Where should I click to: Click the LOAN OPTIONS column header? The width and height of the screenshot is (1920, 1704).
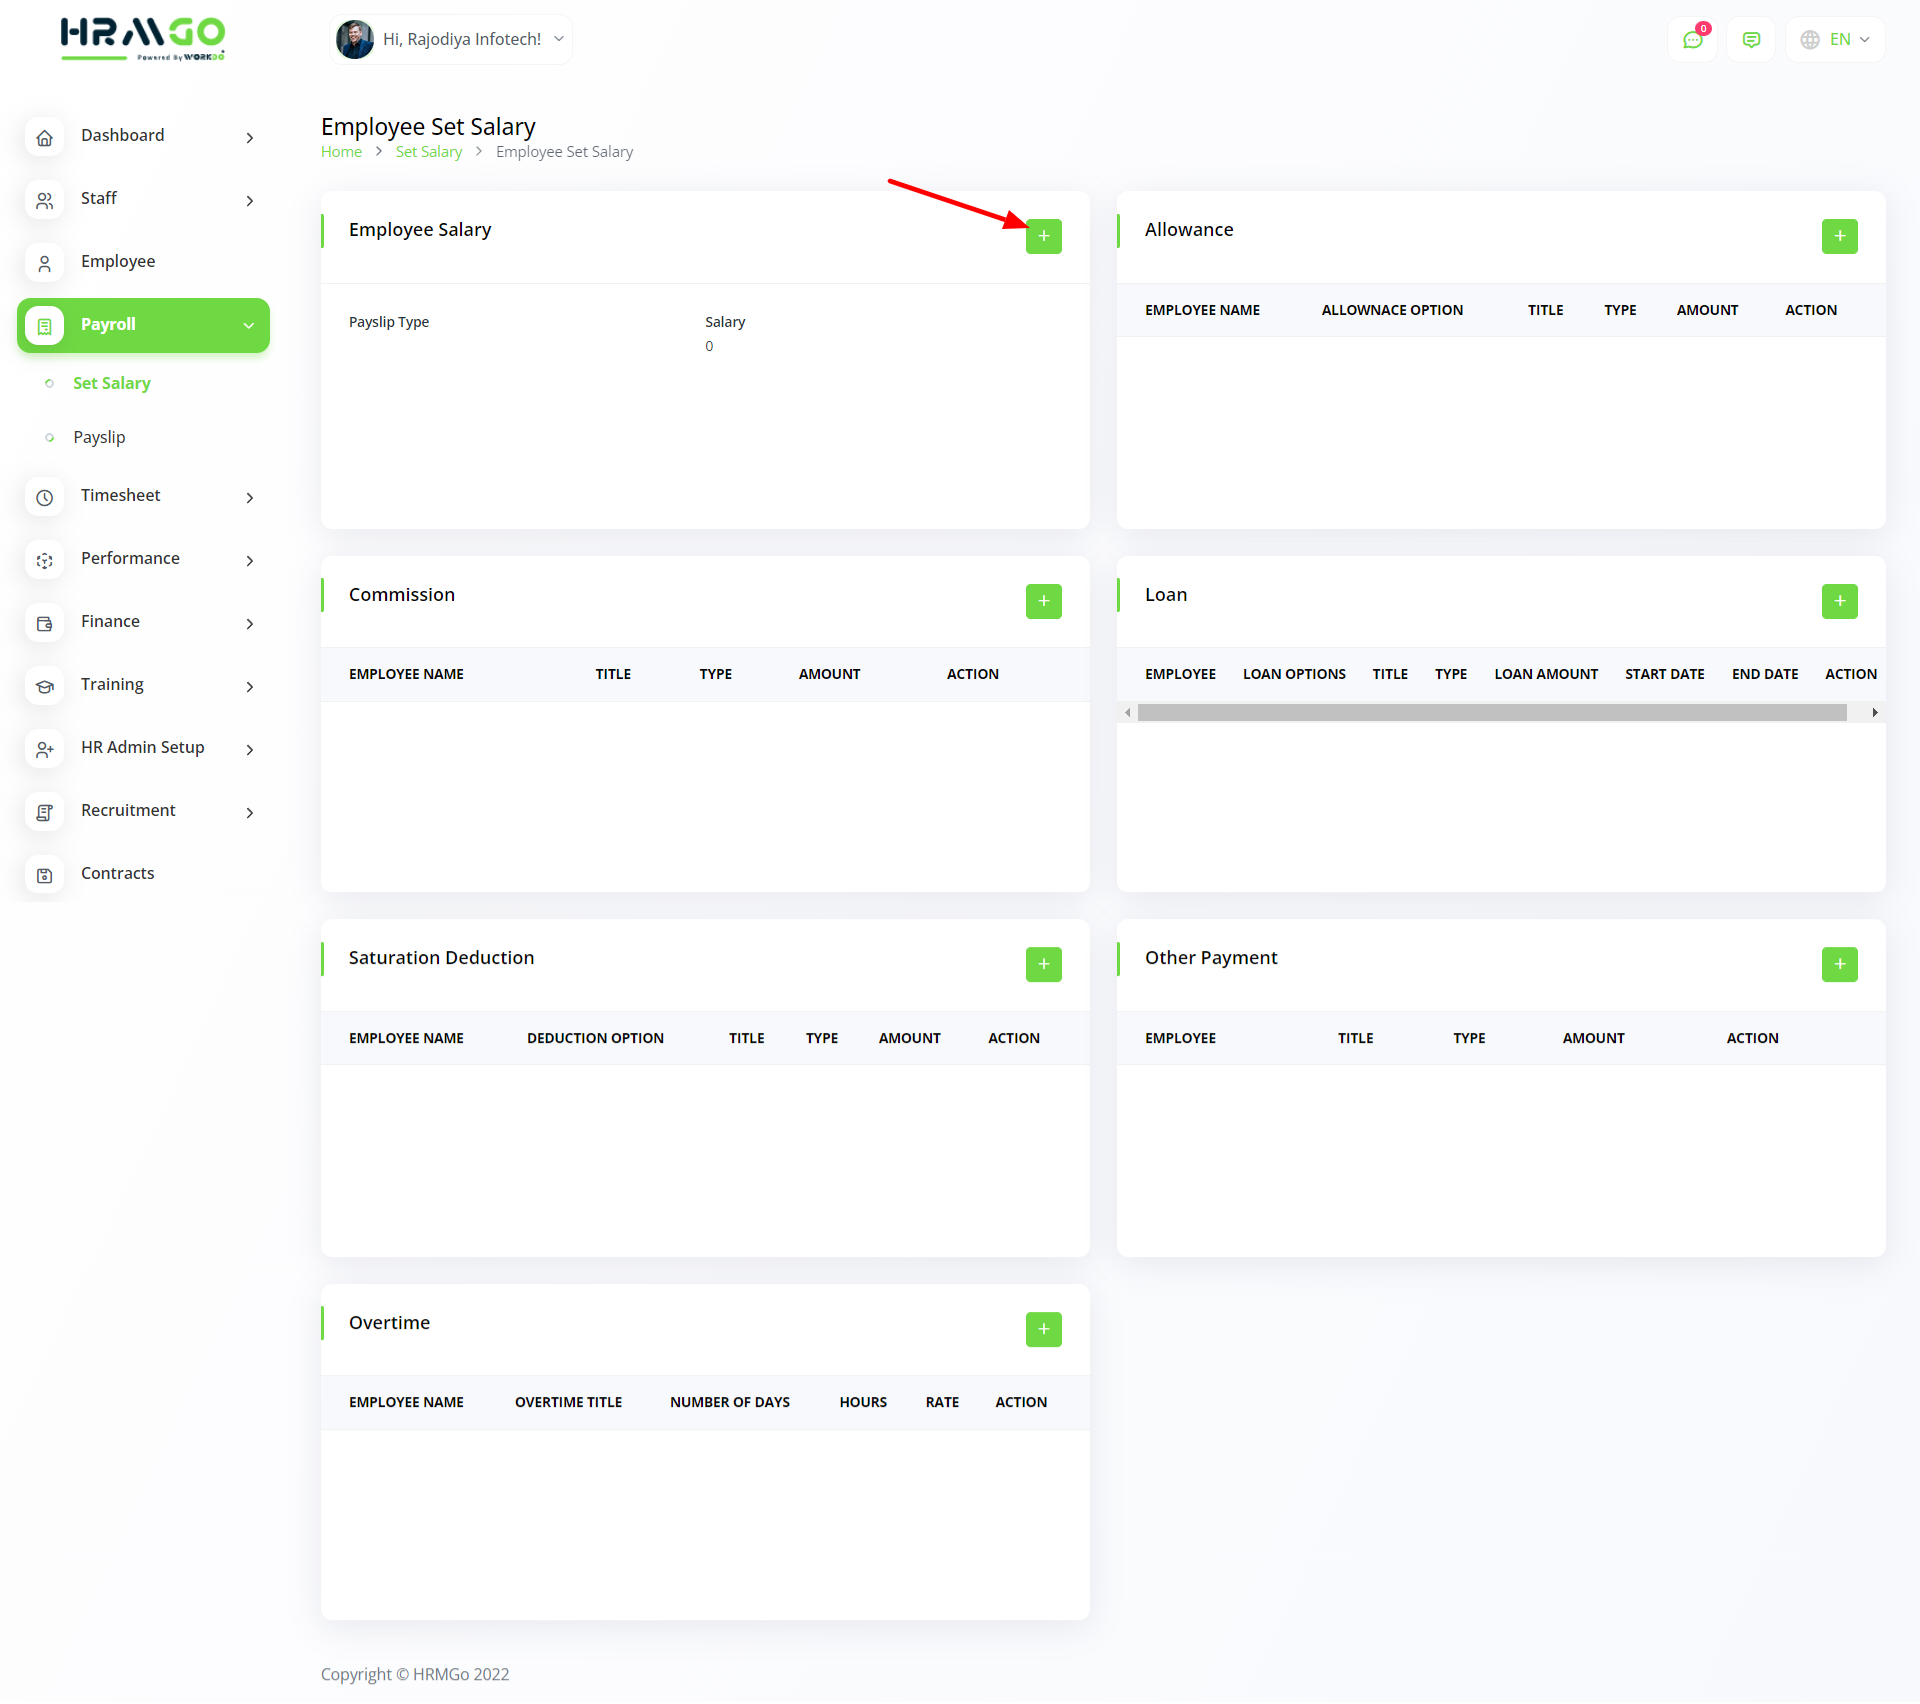click(x=1294, y=674)
